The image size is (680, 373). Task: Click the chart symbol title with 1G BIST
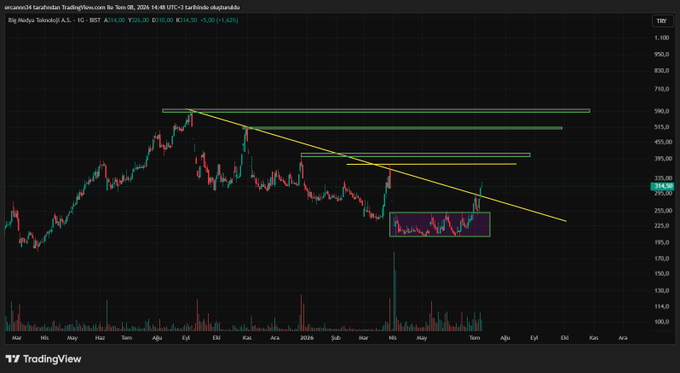pyautogui.click(x=54, y=20)
